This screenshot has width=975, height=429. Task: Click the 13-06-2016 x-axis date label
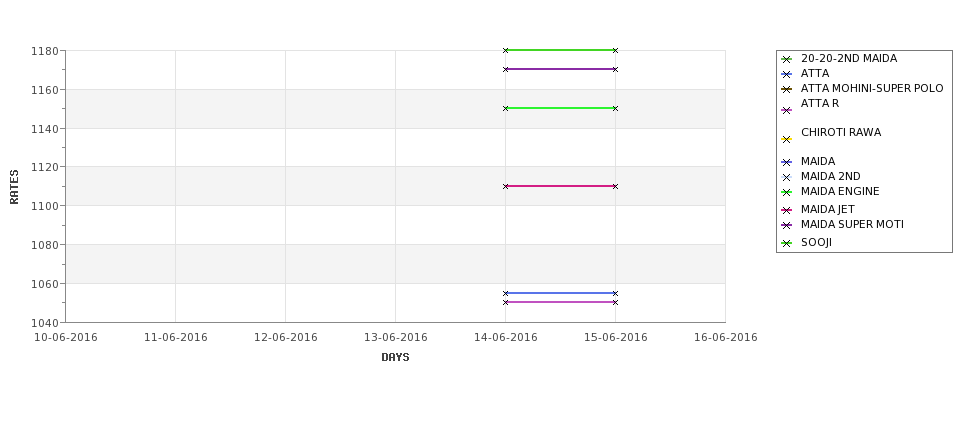click(x=395, y=338)
